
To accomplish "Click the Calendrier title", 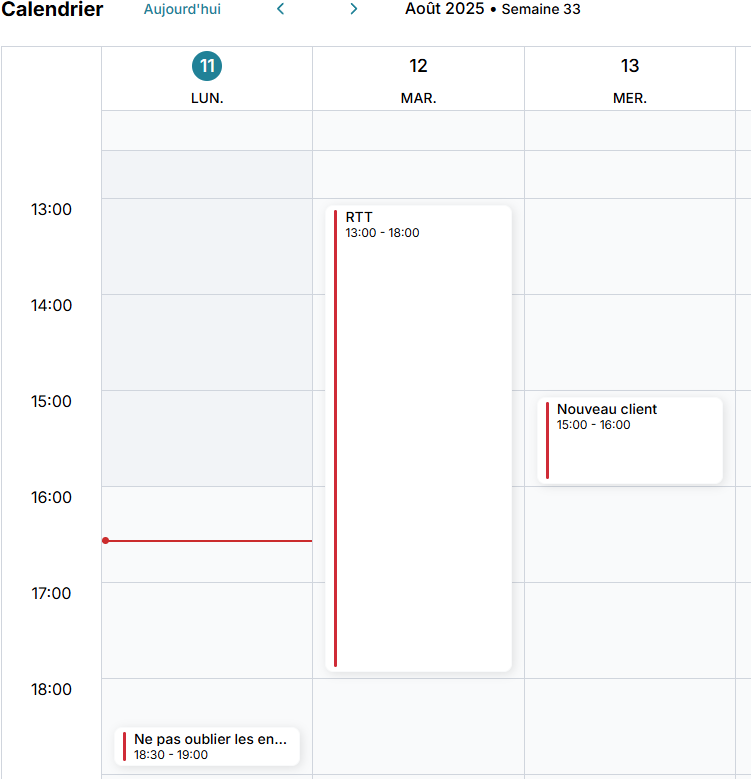I will pyautogui.click(x=52, y=10).
